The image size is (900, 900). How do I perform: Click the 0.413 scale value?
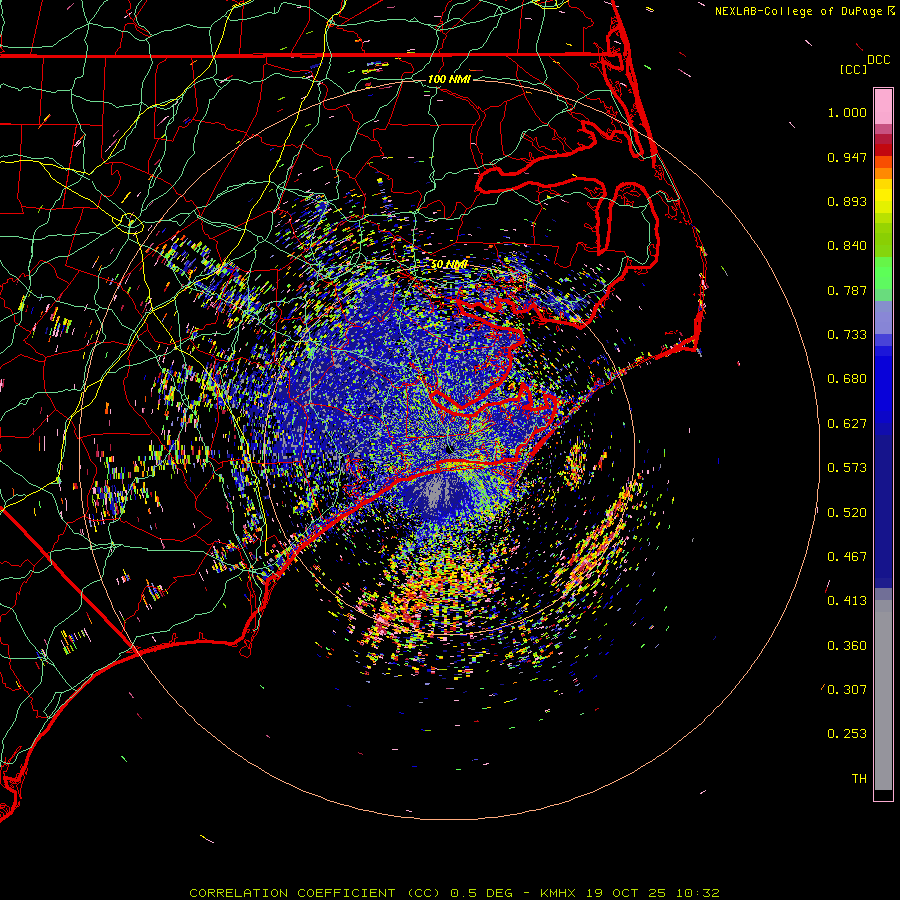tap(847, 601)
